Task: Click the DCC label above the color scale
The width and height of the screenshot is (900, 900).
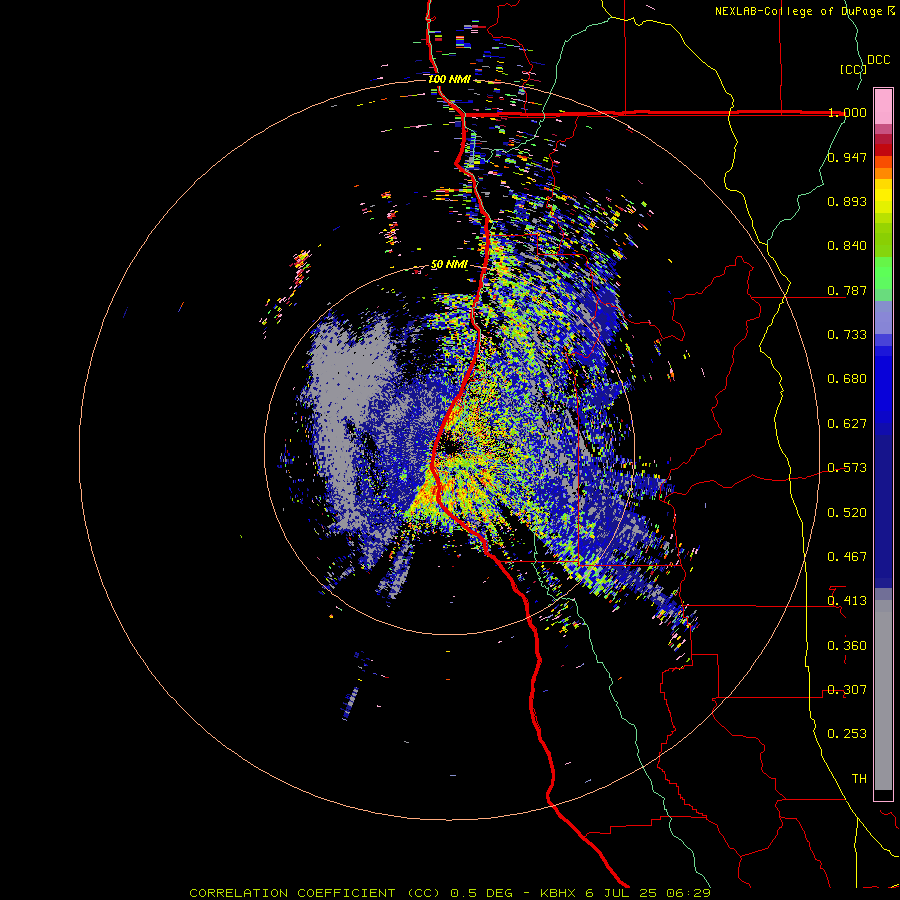Action: 879,60
